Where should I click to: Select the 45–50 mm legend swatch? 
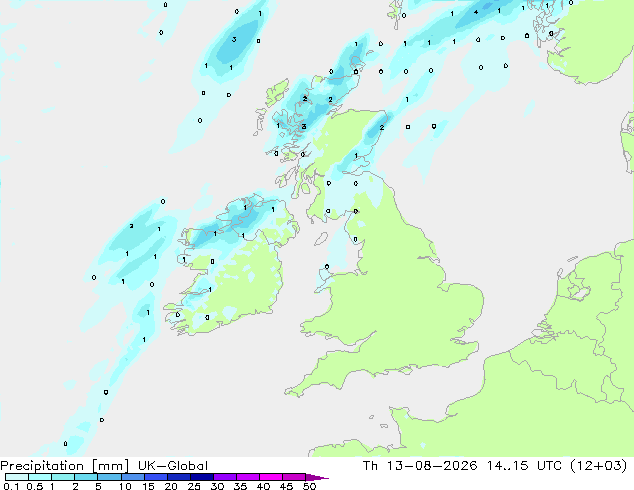[294, 477]
